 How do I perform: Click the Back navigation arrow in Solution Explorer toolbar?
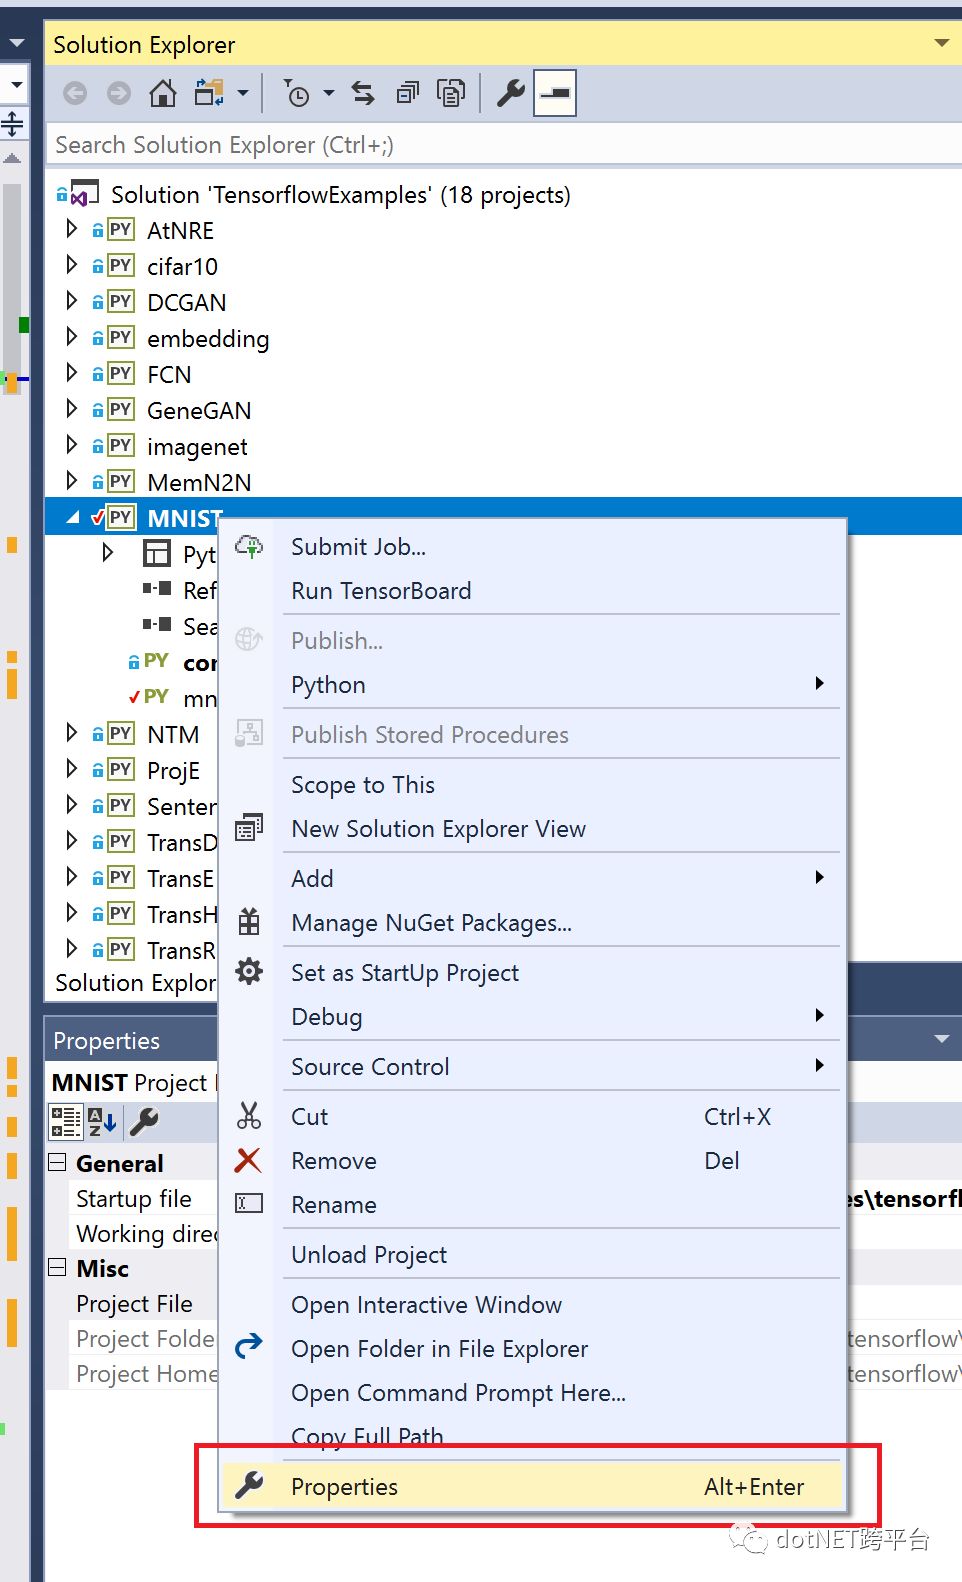(x=75, y=94)
